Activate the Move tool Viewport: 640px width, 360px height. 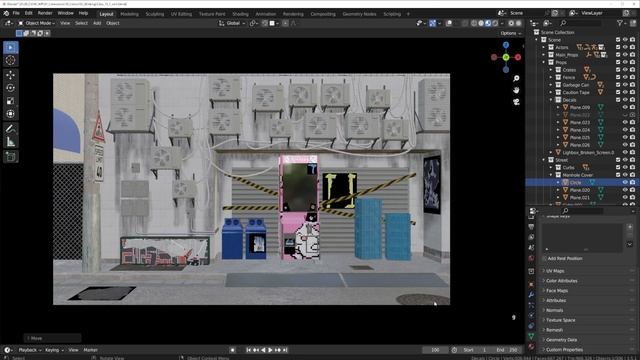click(11, 75)
